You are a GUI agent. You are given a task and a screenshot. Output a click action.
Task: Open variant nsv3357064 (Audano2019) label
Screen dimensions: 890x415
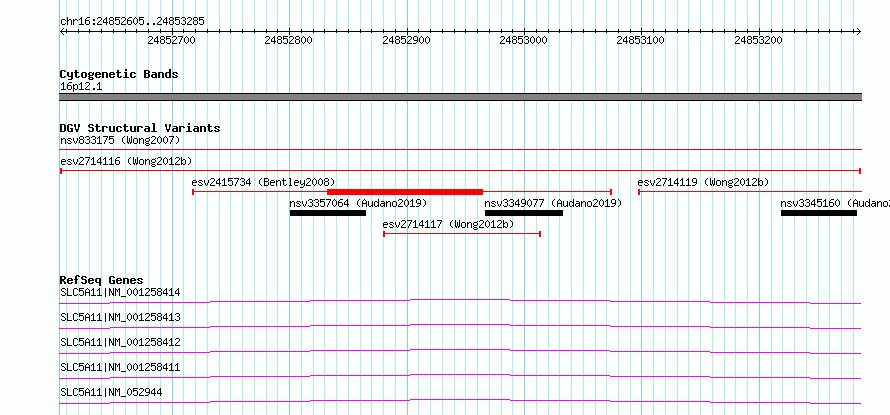(358, 203)
